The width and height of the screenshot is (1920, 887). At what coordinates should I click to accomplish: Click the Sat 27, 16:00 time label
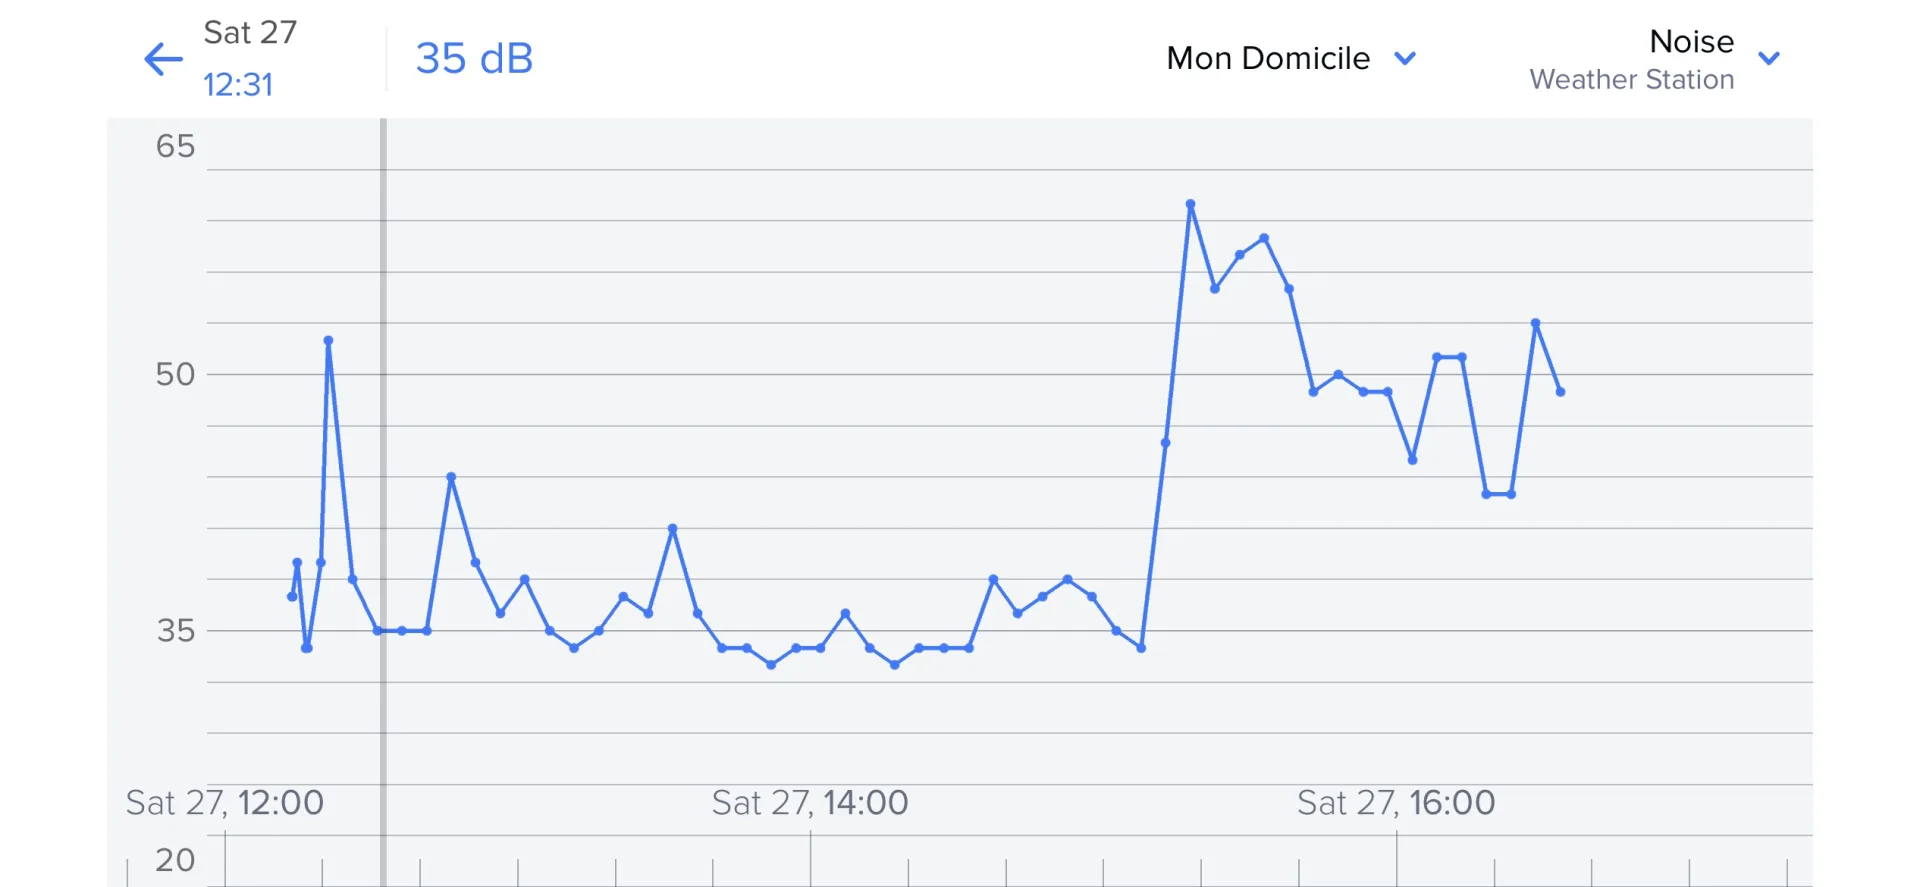1396,803
